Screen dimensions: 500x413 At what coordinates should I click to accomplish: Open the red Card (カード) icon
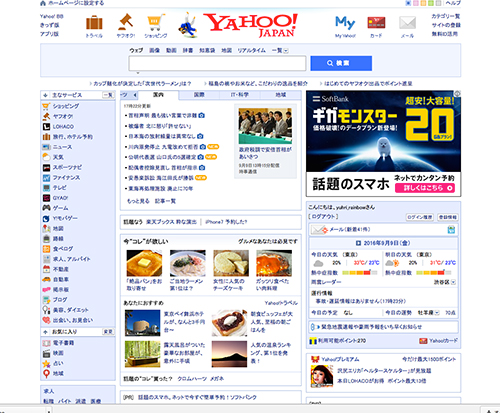tap(376, 23)
